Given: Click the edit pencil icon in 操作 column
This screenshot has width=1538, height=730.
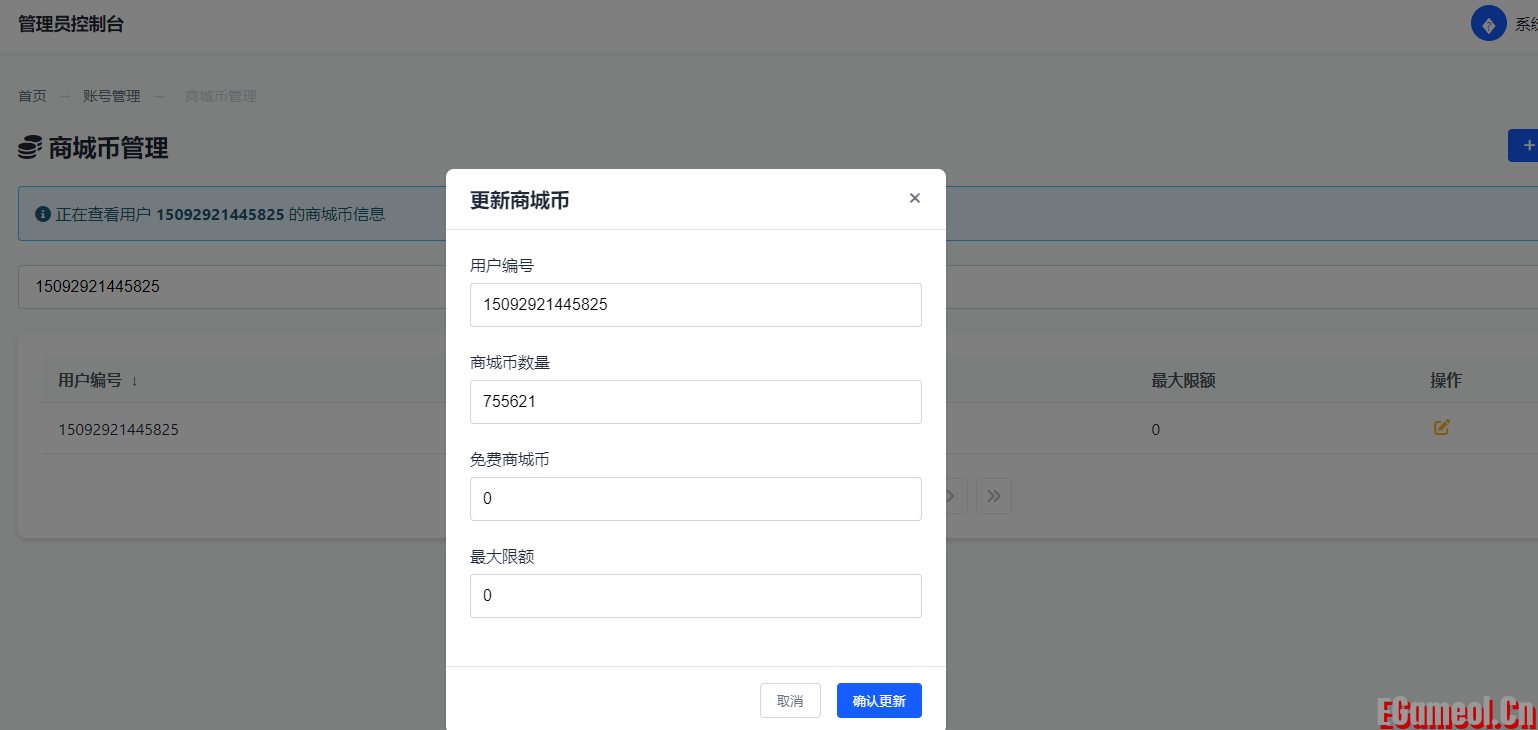Looking at the screenshot, I should click(x=1441, y=427).
